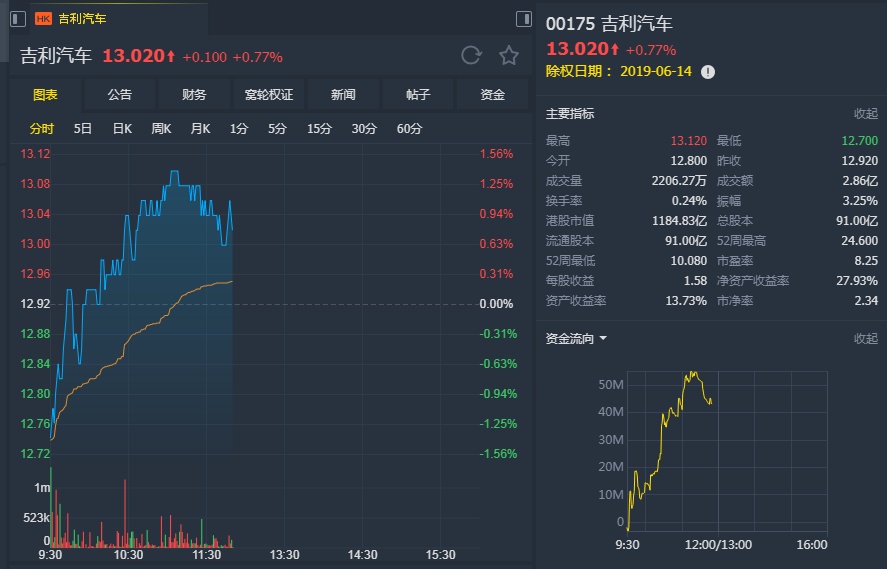Collapse the 资金流向 section
887x569 pixels.
tap(865, 339)
